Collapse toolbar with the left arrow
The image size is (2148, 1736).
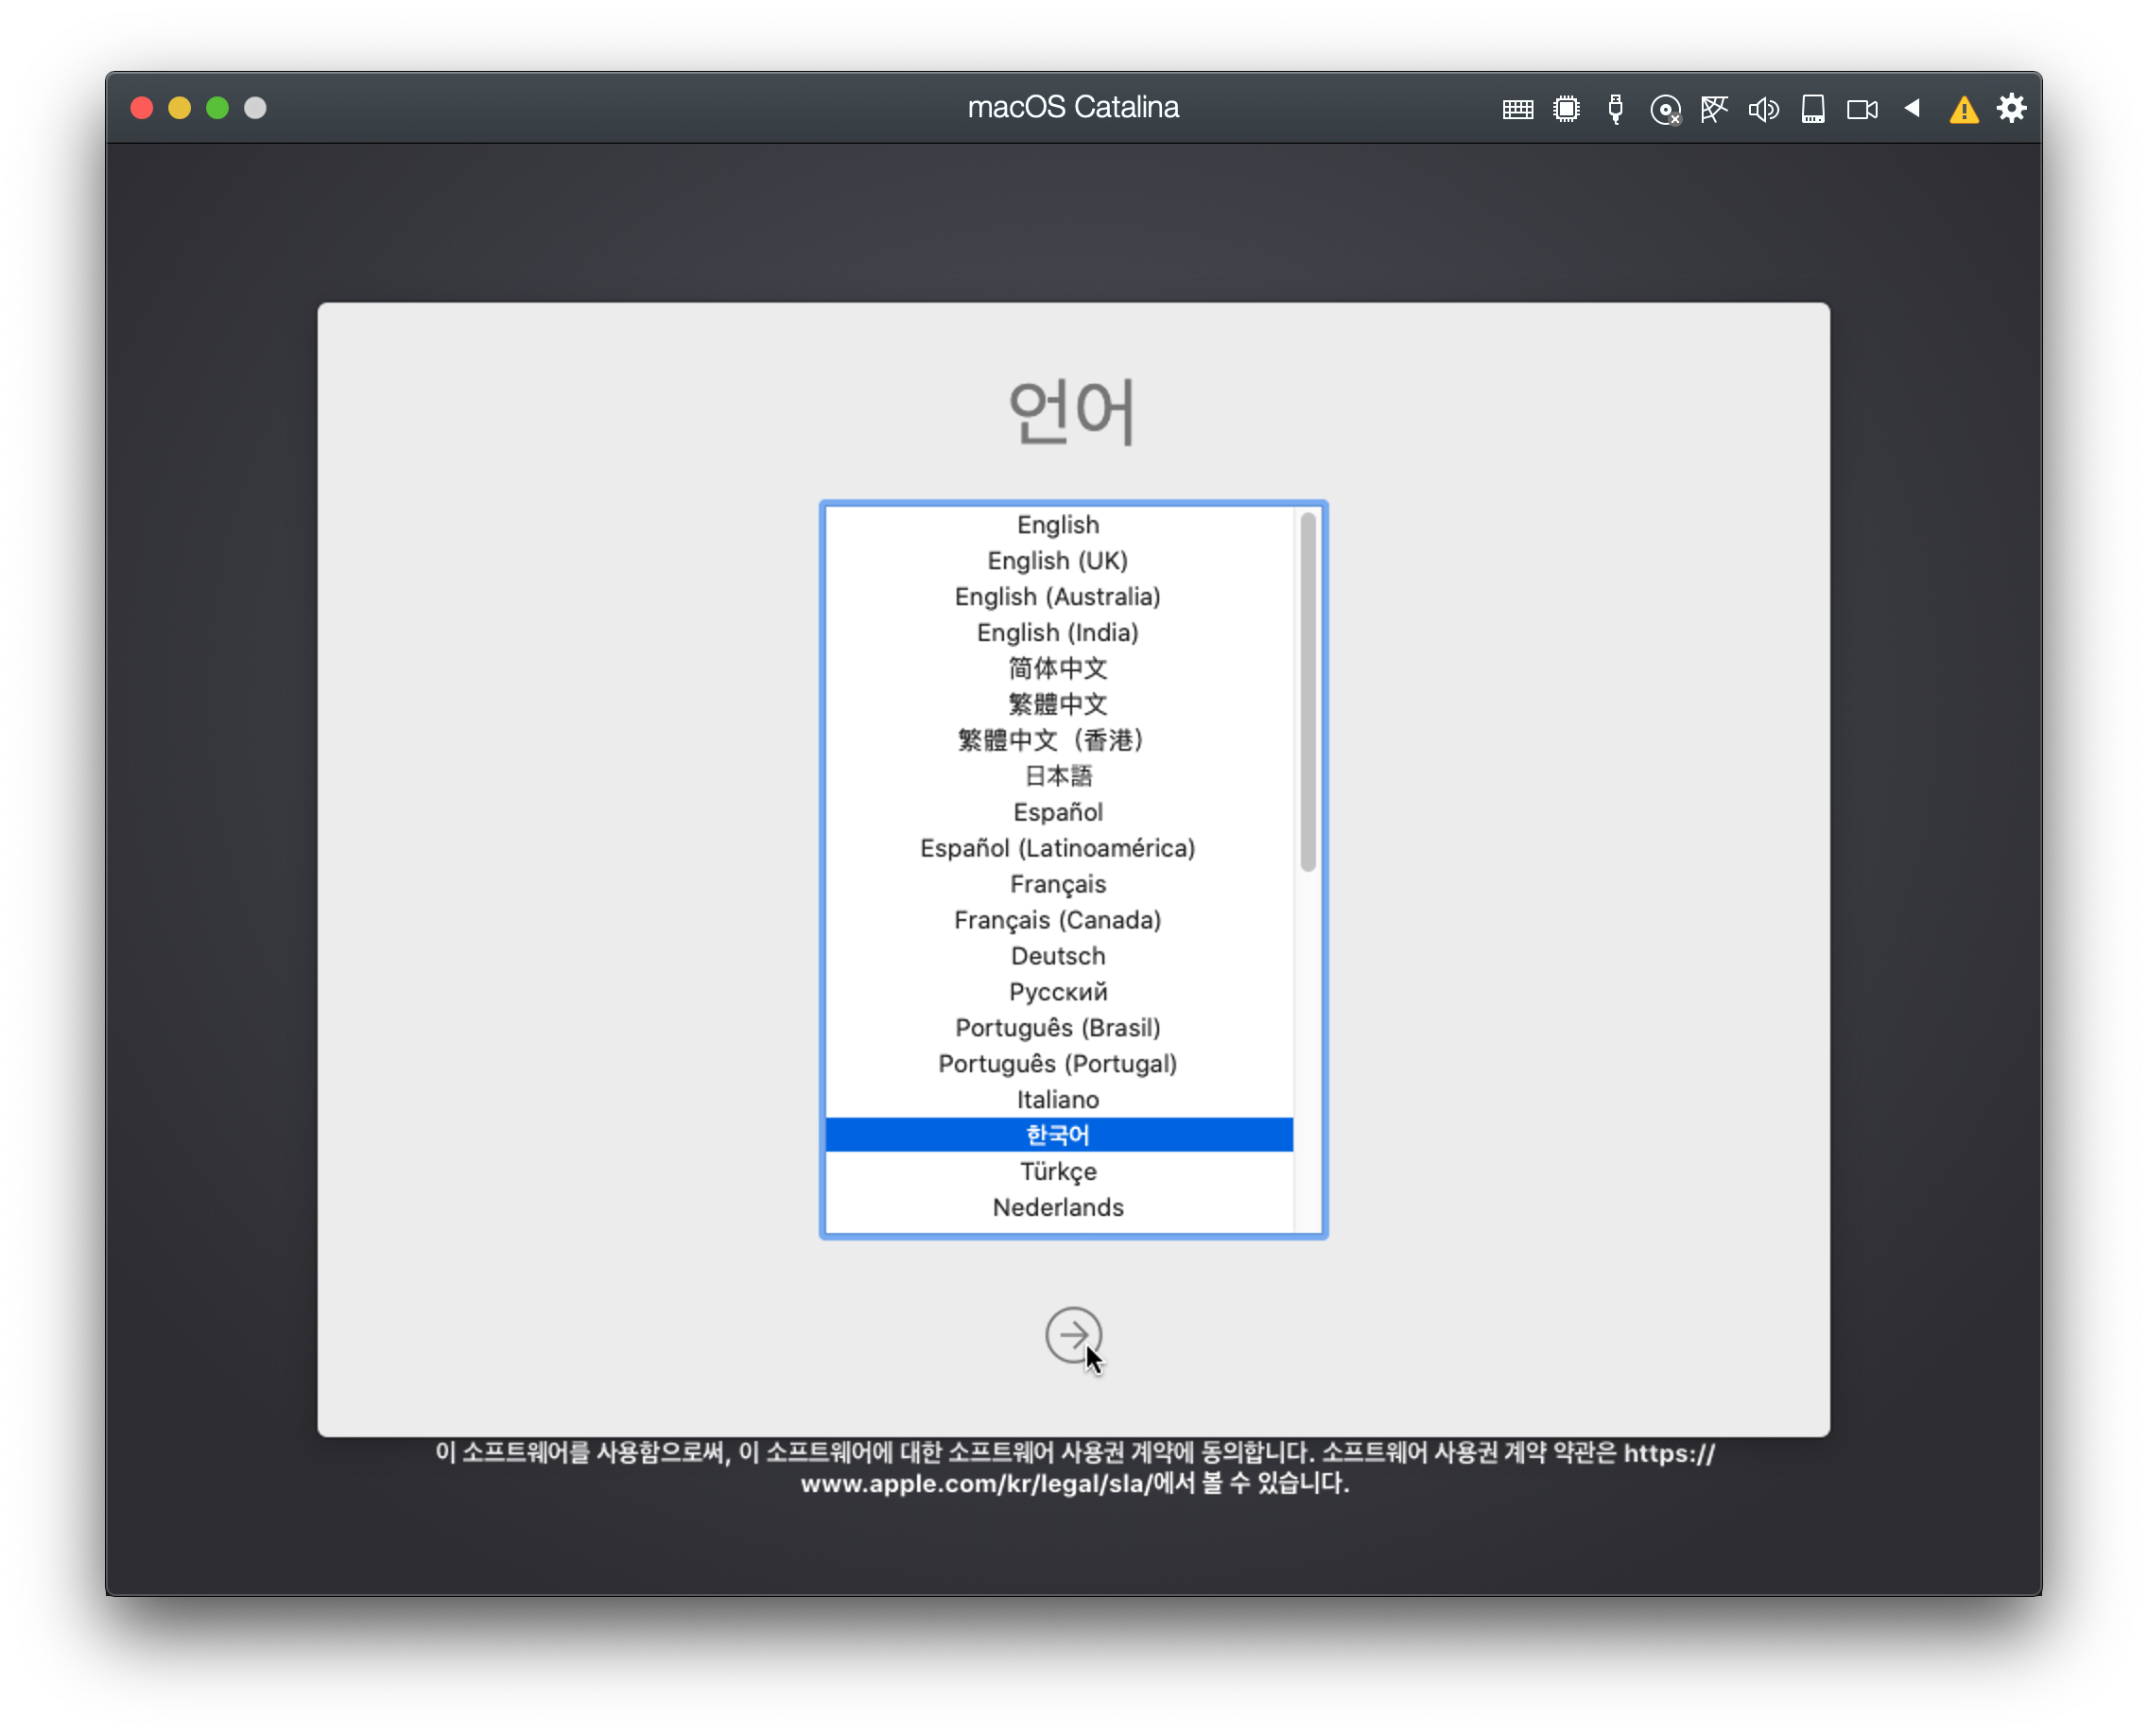coord(1912,108)
